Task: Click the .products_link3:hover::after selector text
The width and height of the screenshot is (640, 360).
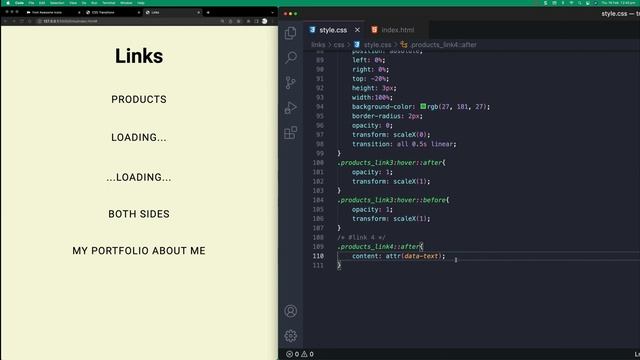Action: (x=391, y=162)
